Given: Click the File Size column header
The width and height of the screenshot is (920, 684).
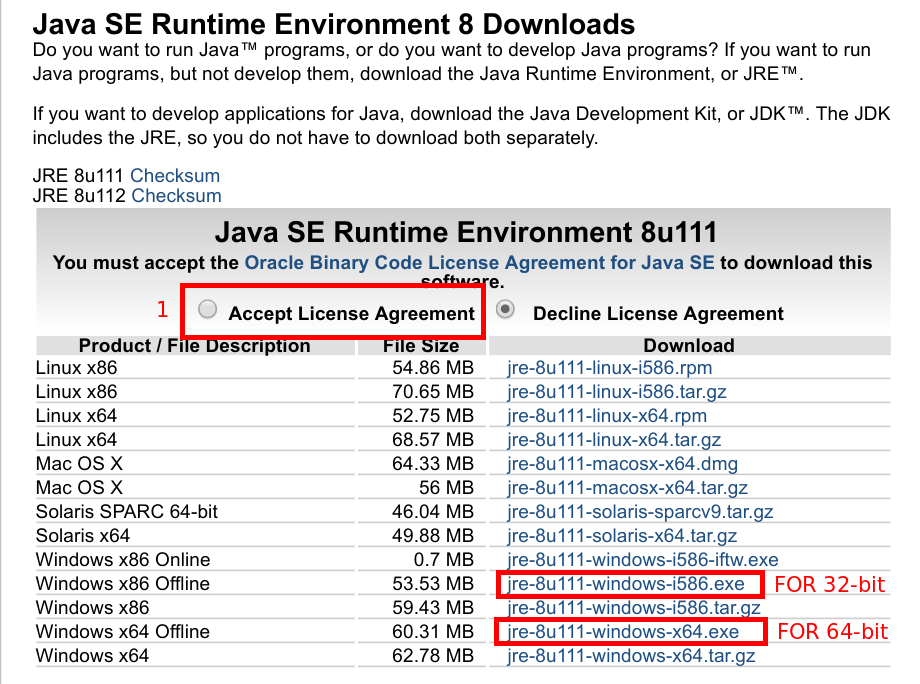Looking at the screenshot, I should coord(421,346).
